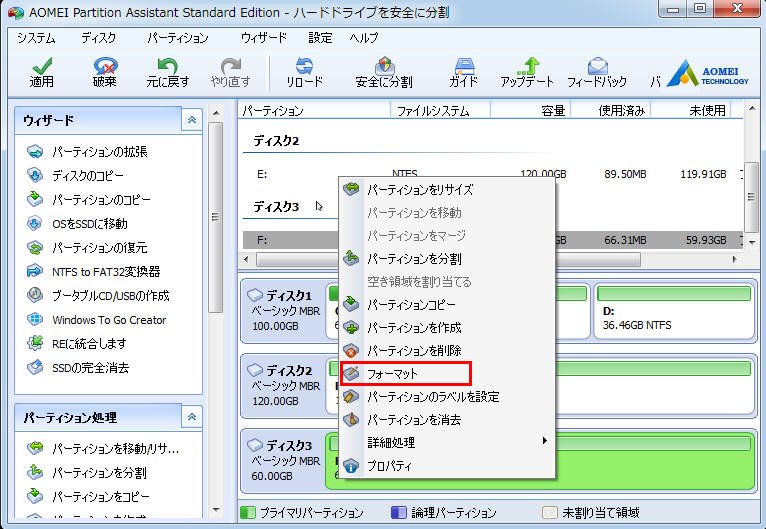Image resolution: width=766 pixels, height=529 pixels.
Task: Open プロパティ from context menu
Action: click(x=447, y=466)
